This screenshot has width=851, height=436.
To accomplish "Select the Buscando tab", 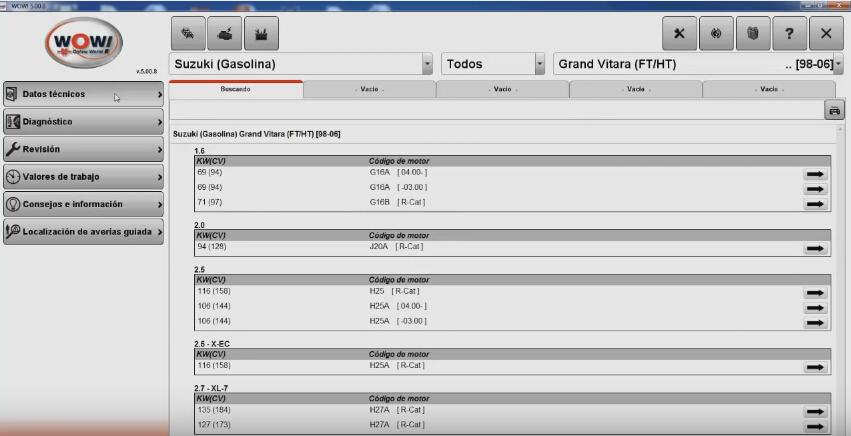I will pyautogui.click(x=236, y=89).
